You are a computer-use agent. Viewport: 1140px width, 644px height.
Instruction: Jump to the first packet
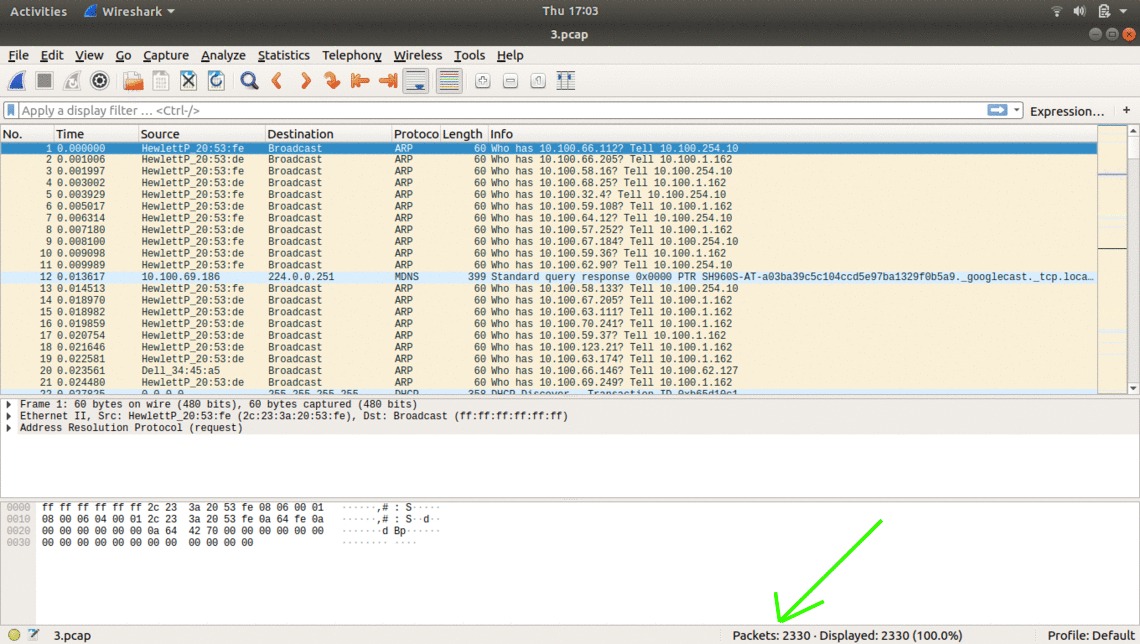pos(360,81)
